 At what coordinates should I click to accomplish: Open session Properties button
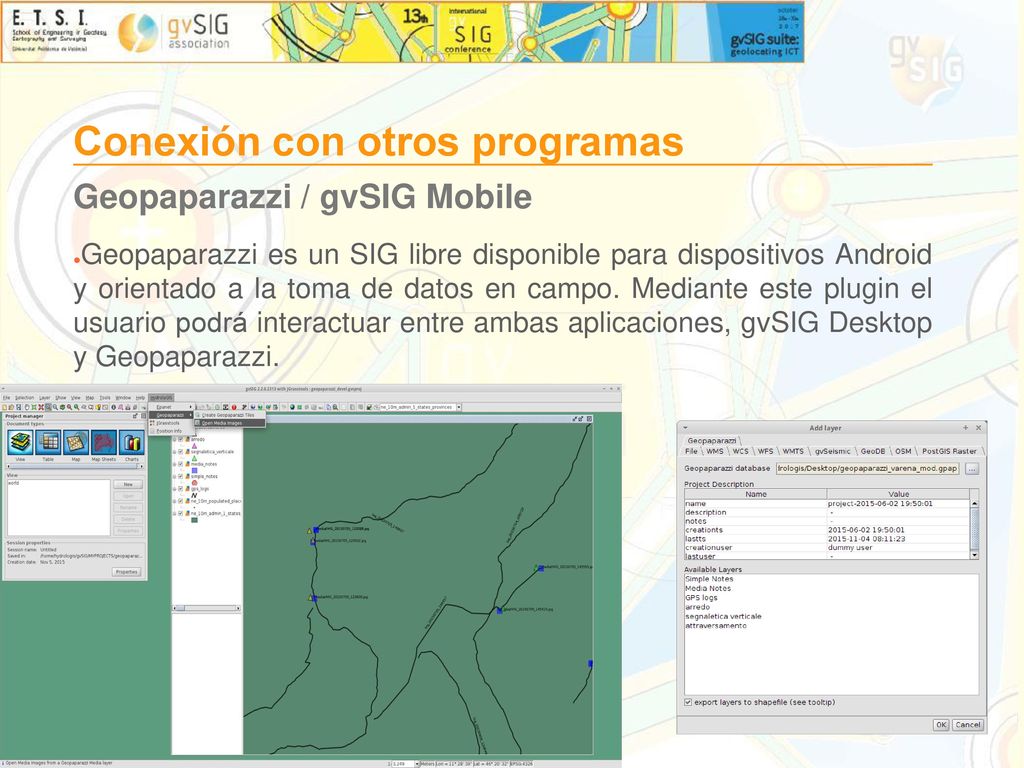click(126, 572)
